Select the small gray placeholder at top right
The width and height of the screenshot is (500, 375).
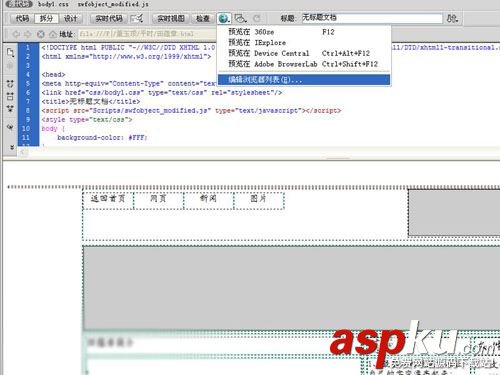454,213
